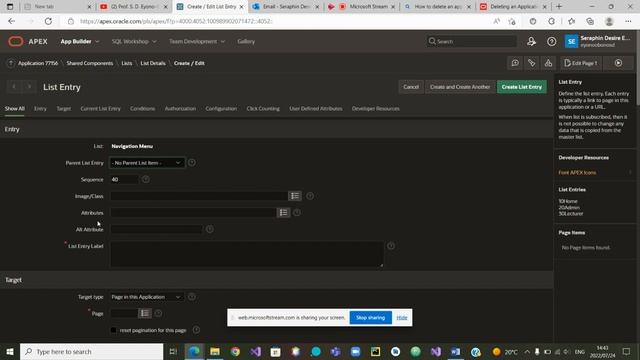Click Create and Create Another button
This screenshot has width=640, height=360.
point(460,87)
